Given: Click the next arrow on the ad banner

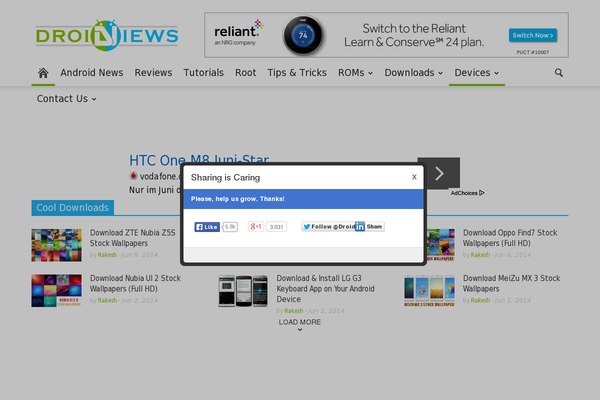Looking at the screenshot, I should tap(439, 173).
